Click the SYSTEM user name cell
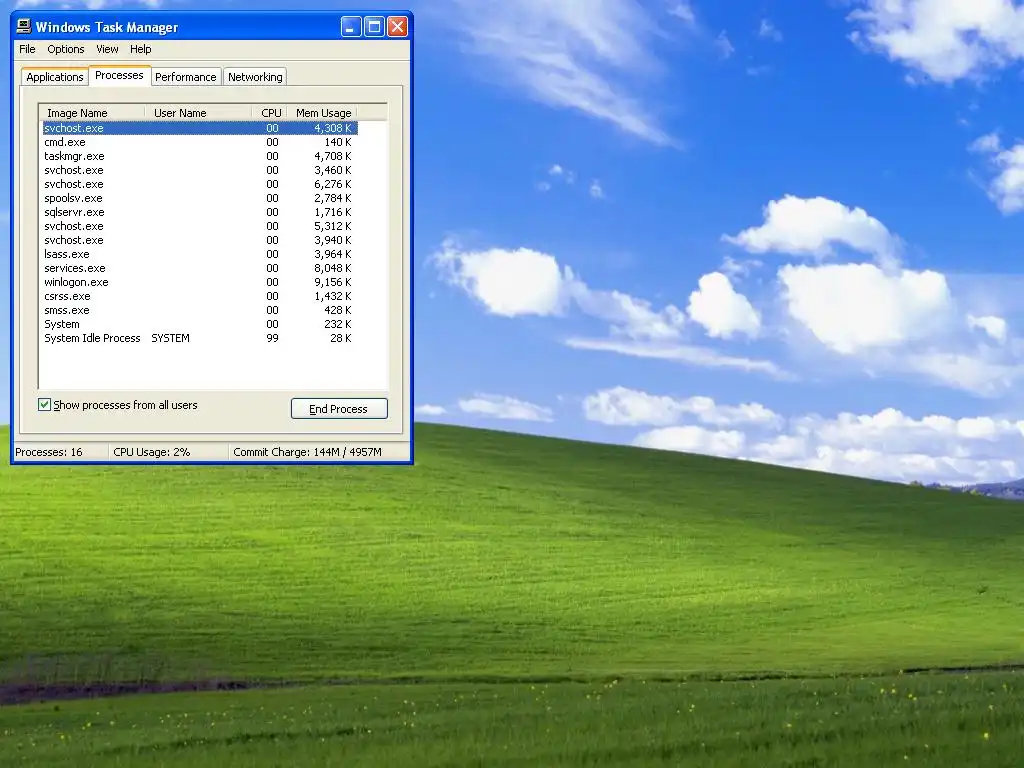 (x=170, y=338)
